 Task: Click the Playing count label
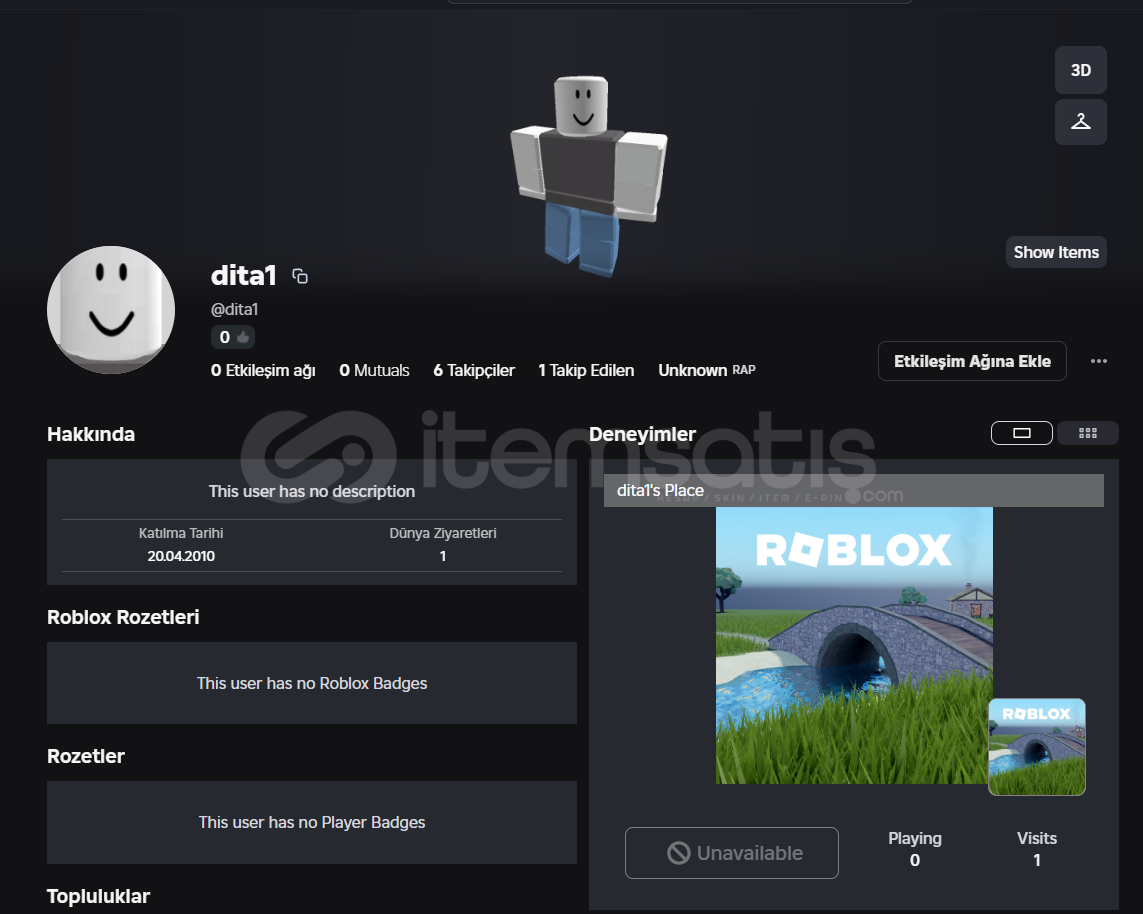click(915, 838)
